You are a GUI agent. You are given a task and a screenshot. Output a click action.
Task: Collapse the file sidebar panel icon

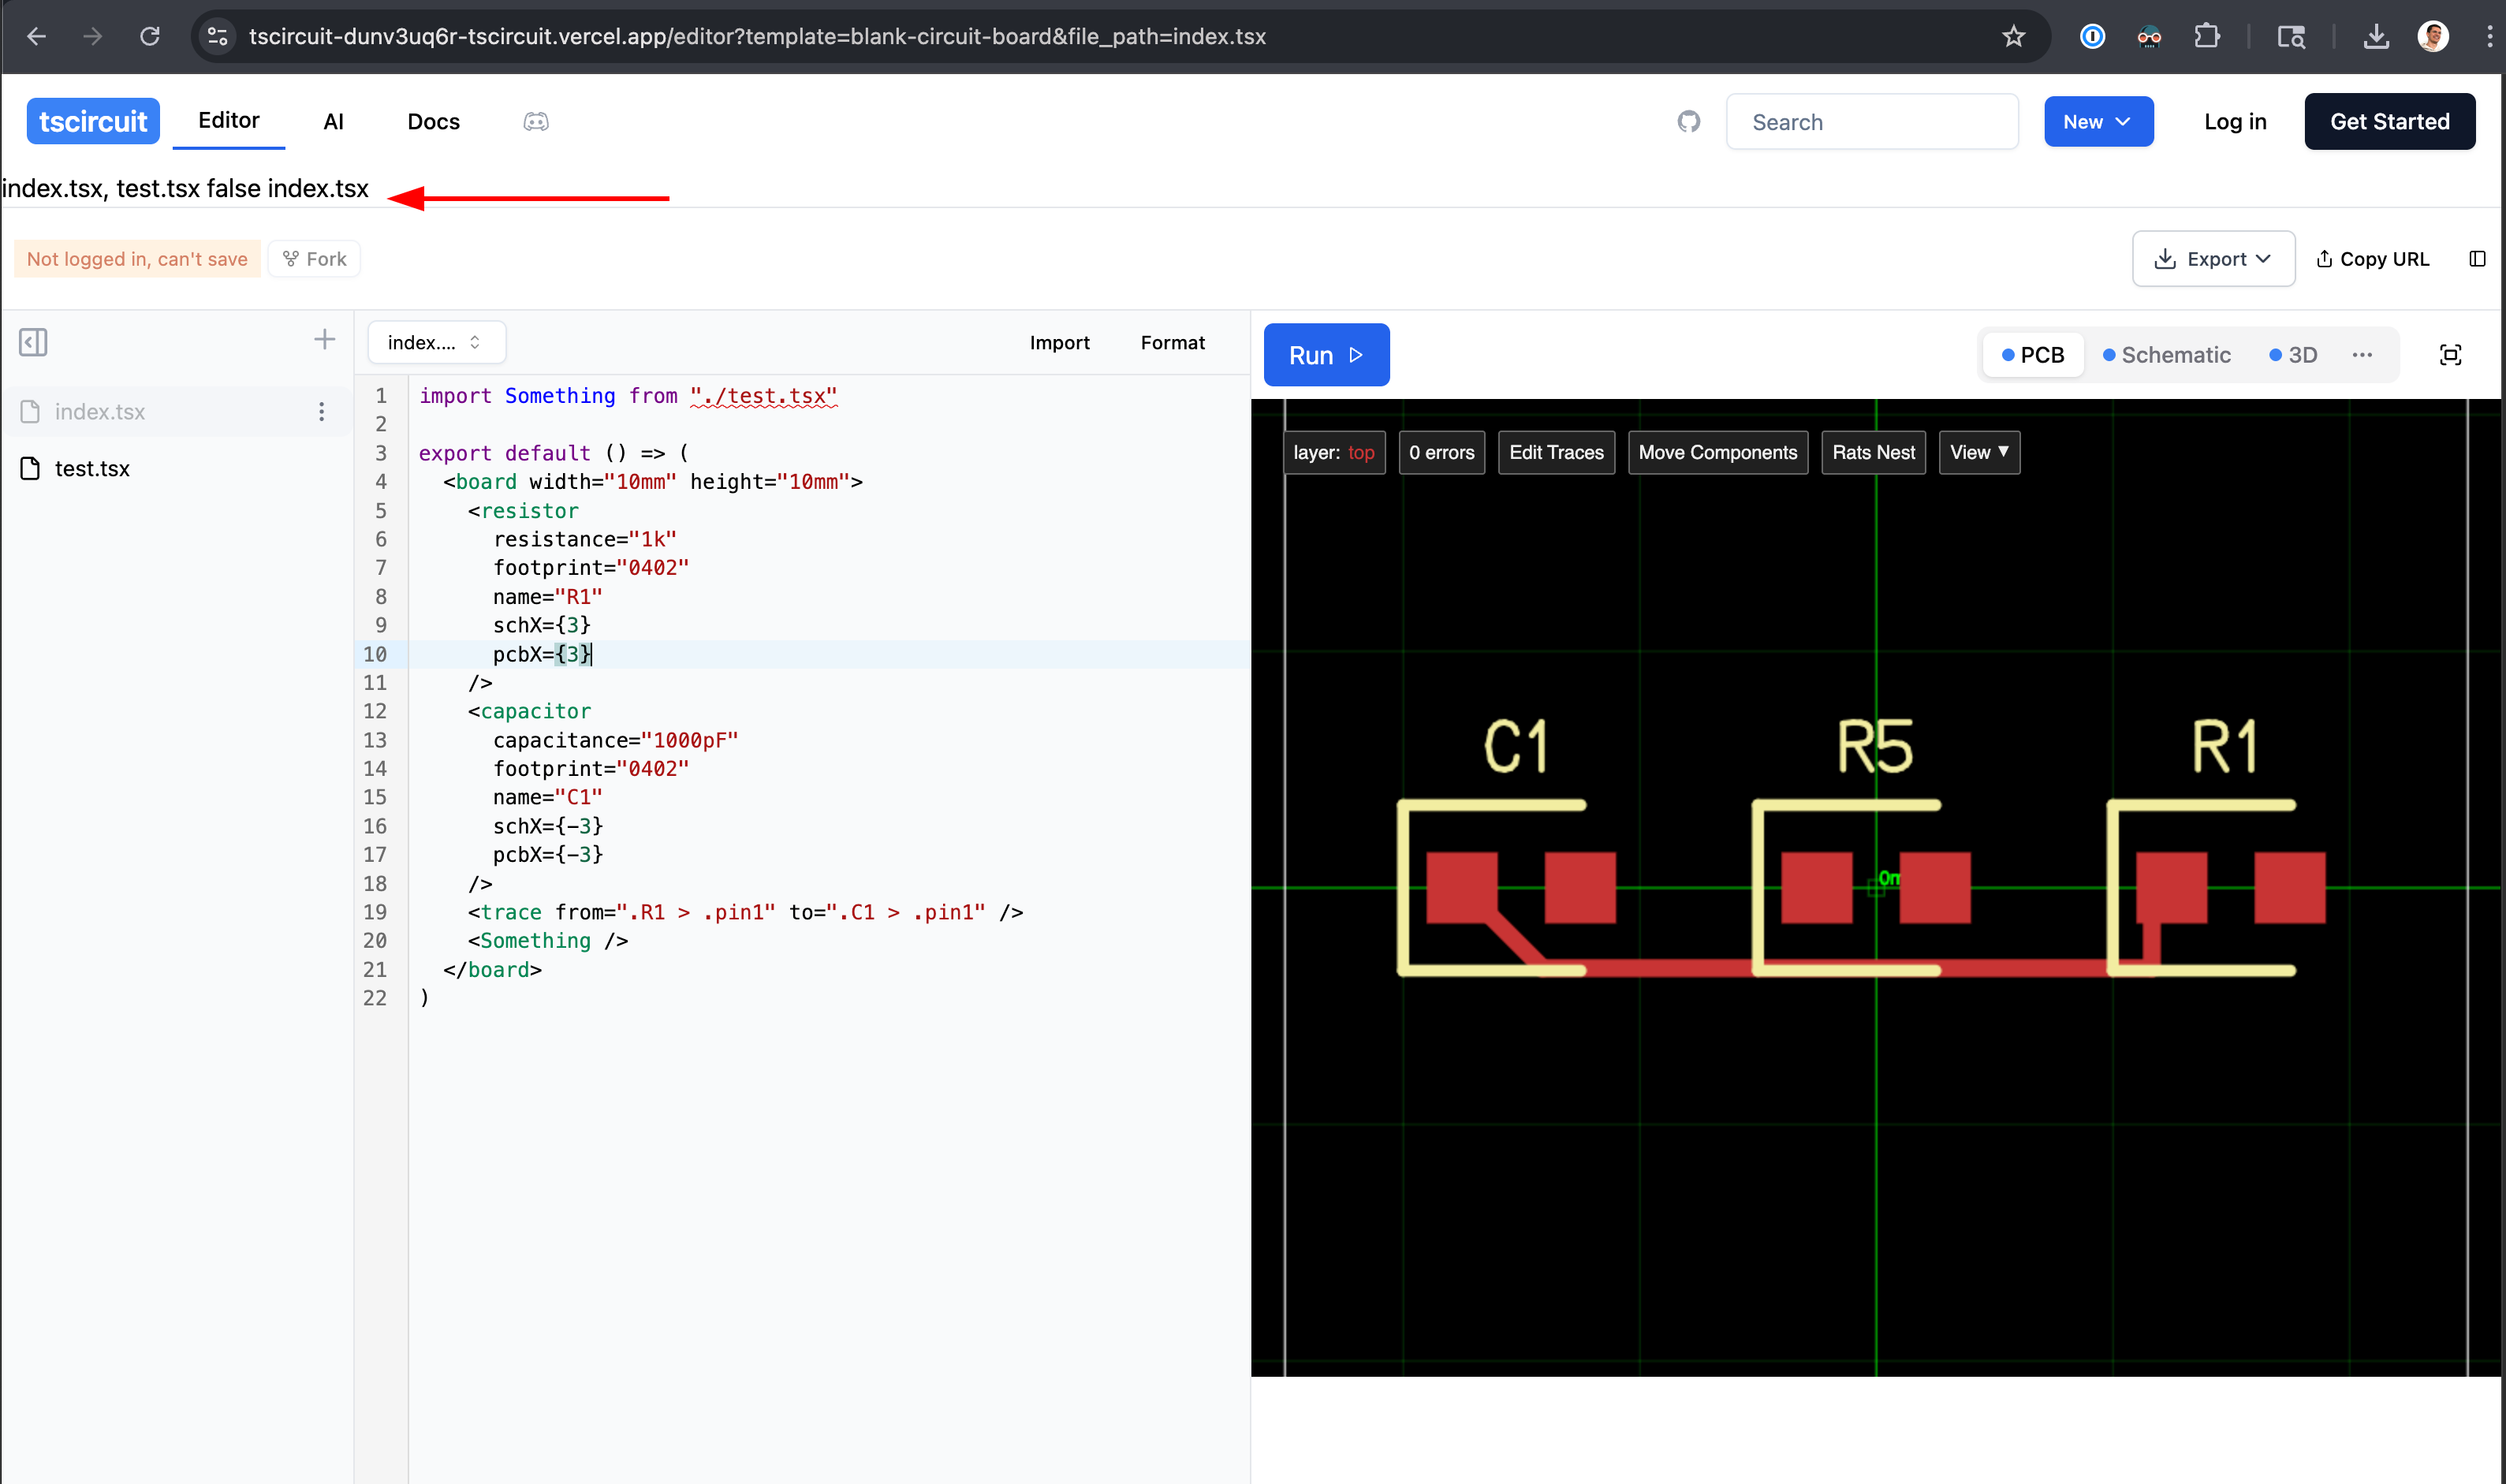(33, 342)
